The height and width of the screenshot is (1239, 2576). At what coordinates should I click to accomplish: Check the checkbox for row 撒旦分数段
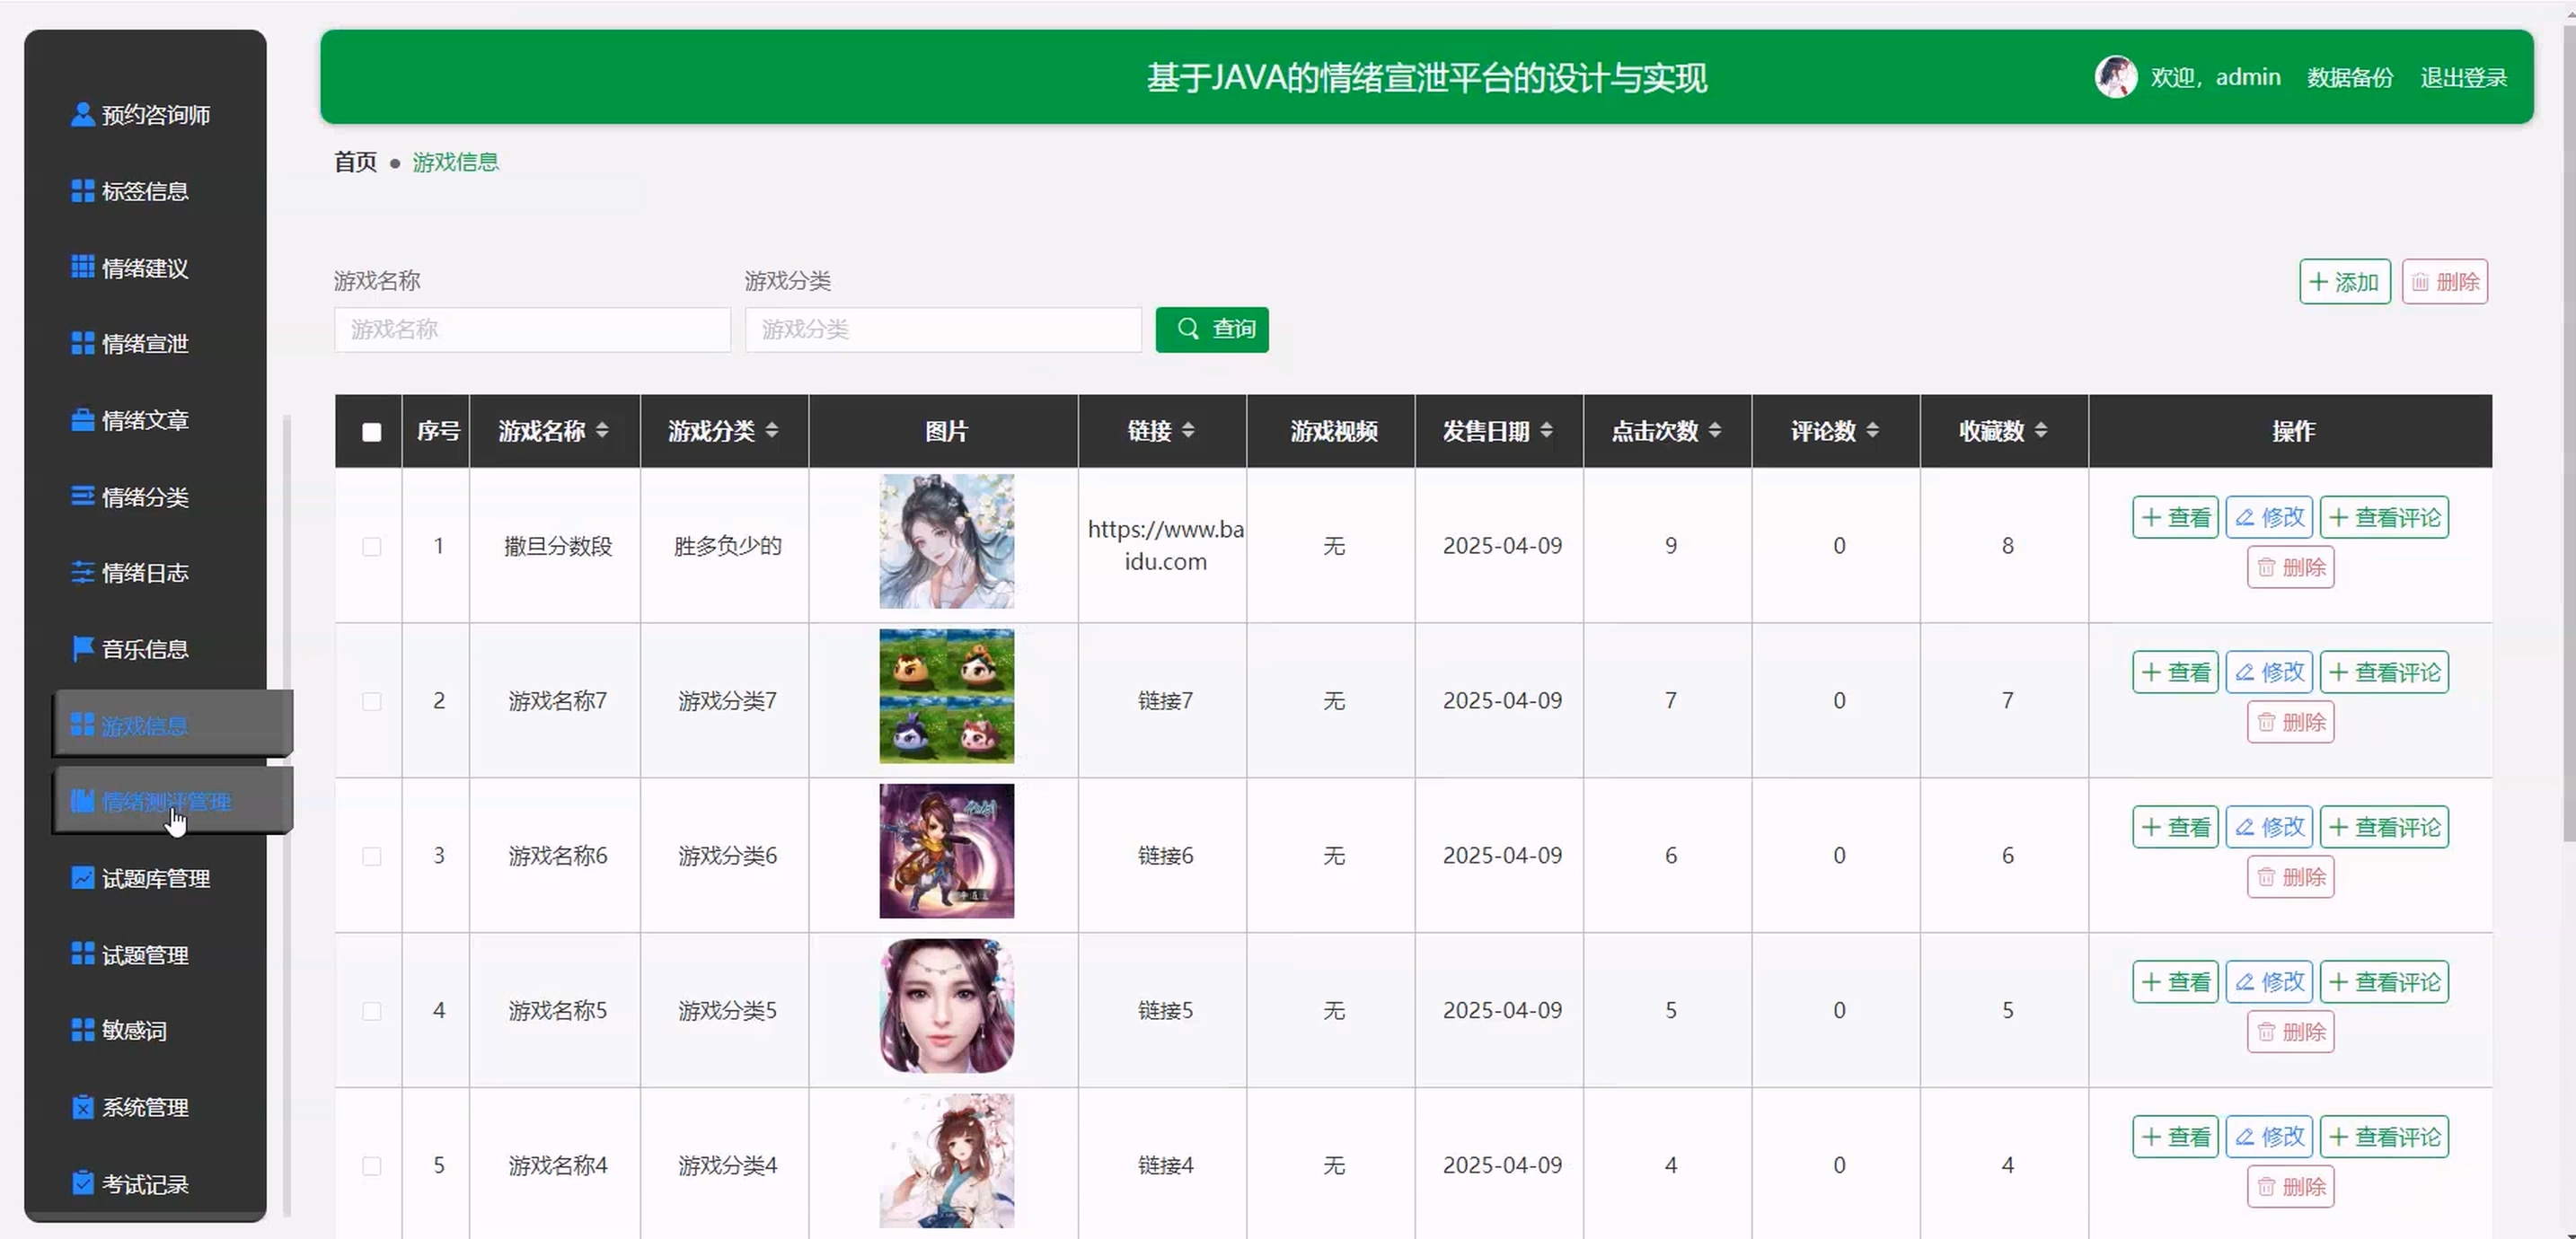coord(371,547)
